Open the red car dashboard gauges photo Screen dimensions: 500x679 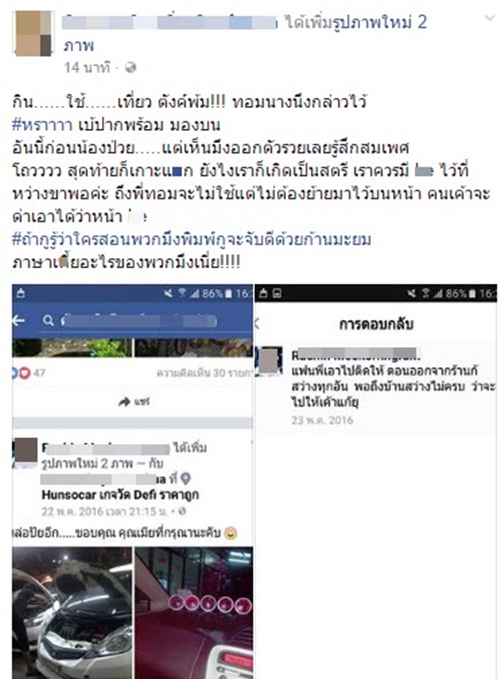194,613
